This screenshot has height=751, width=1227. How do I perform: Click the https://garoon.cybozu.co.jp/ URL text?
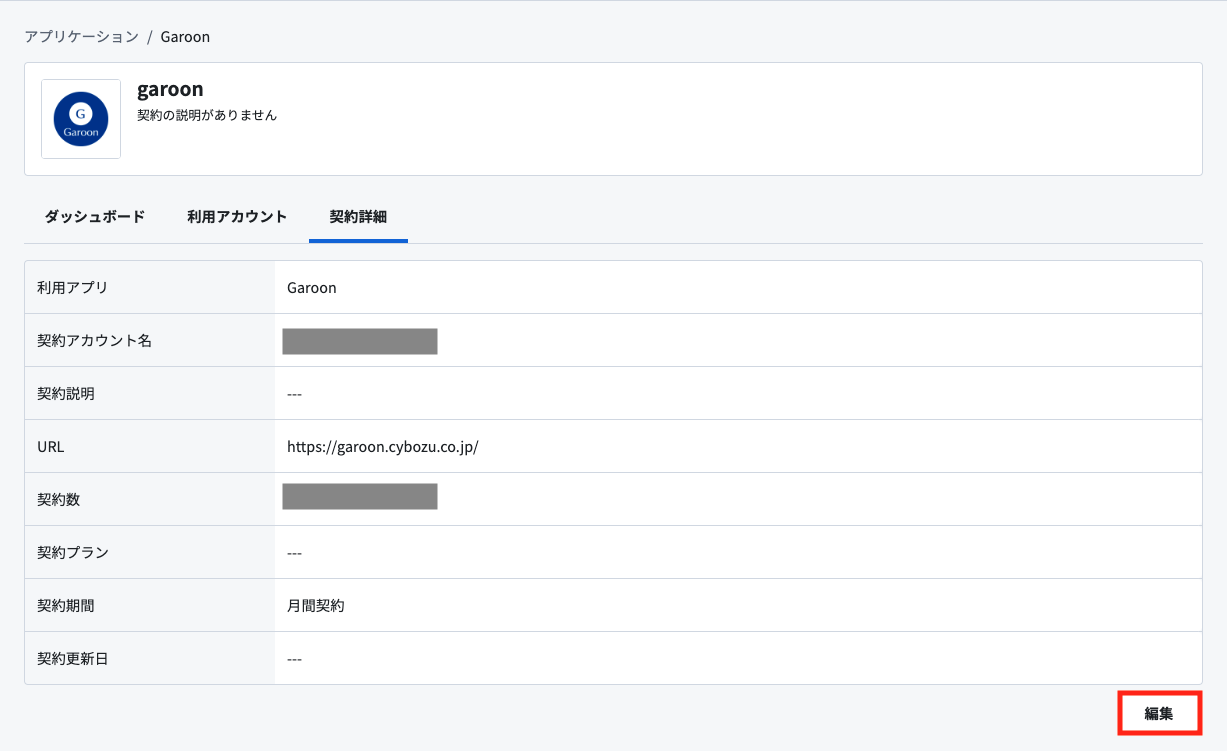click(383, 447)
